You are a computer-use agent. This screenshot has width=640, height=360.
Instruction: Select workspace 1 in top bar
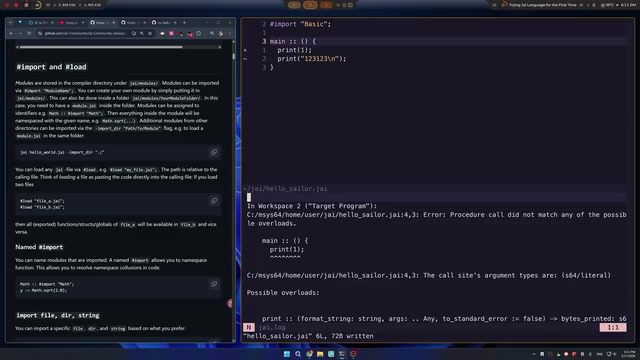tap(294, 5)
